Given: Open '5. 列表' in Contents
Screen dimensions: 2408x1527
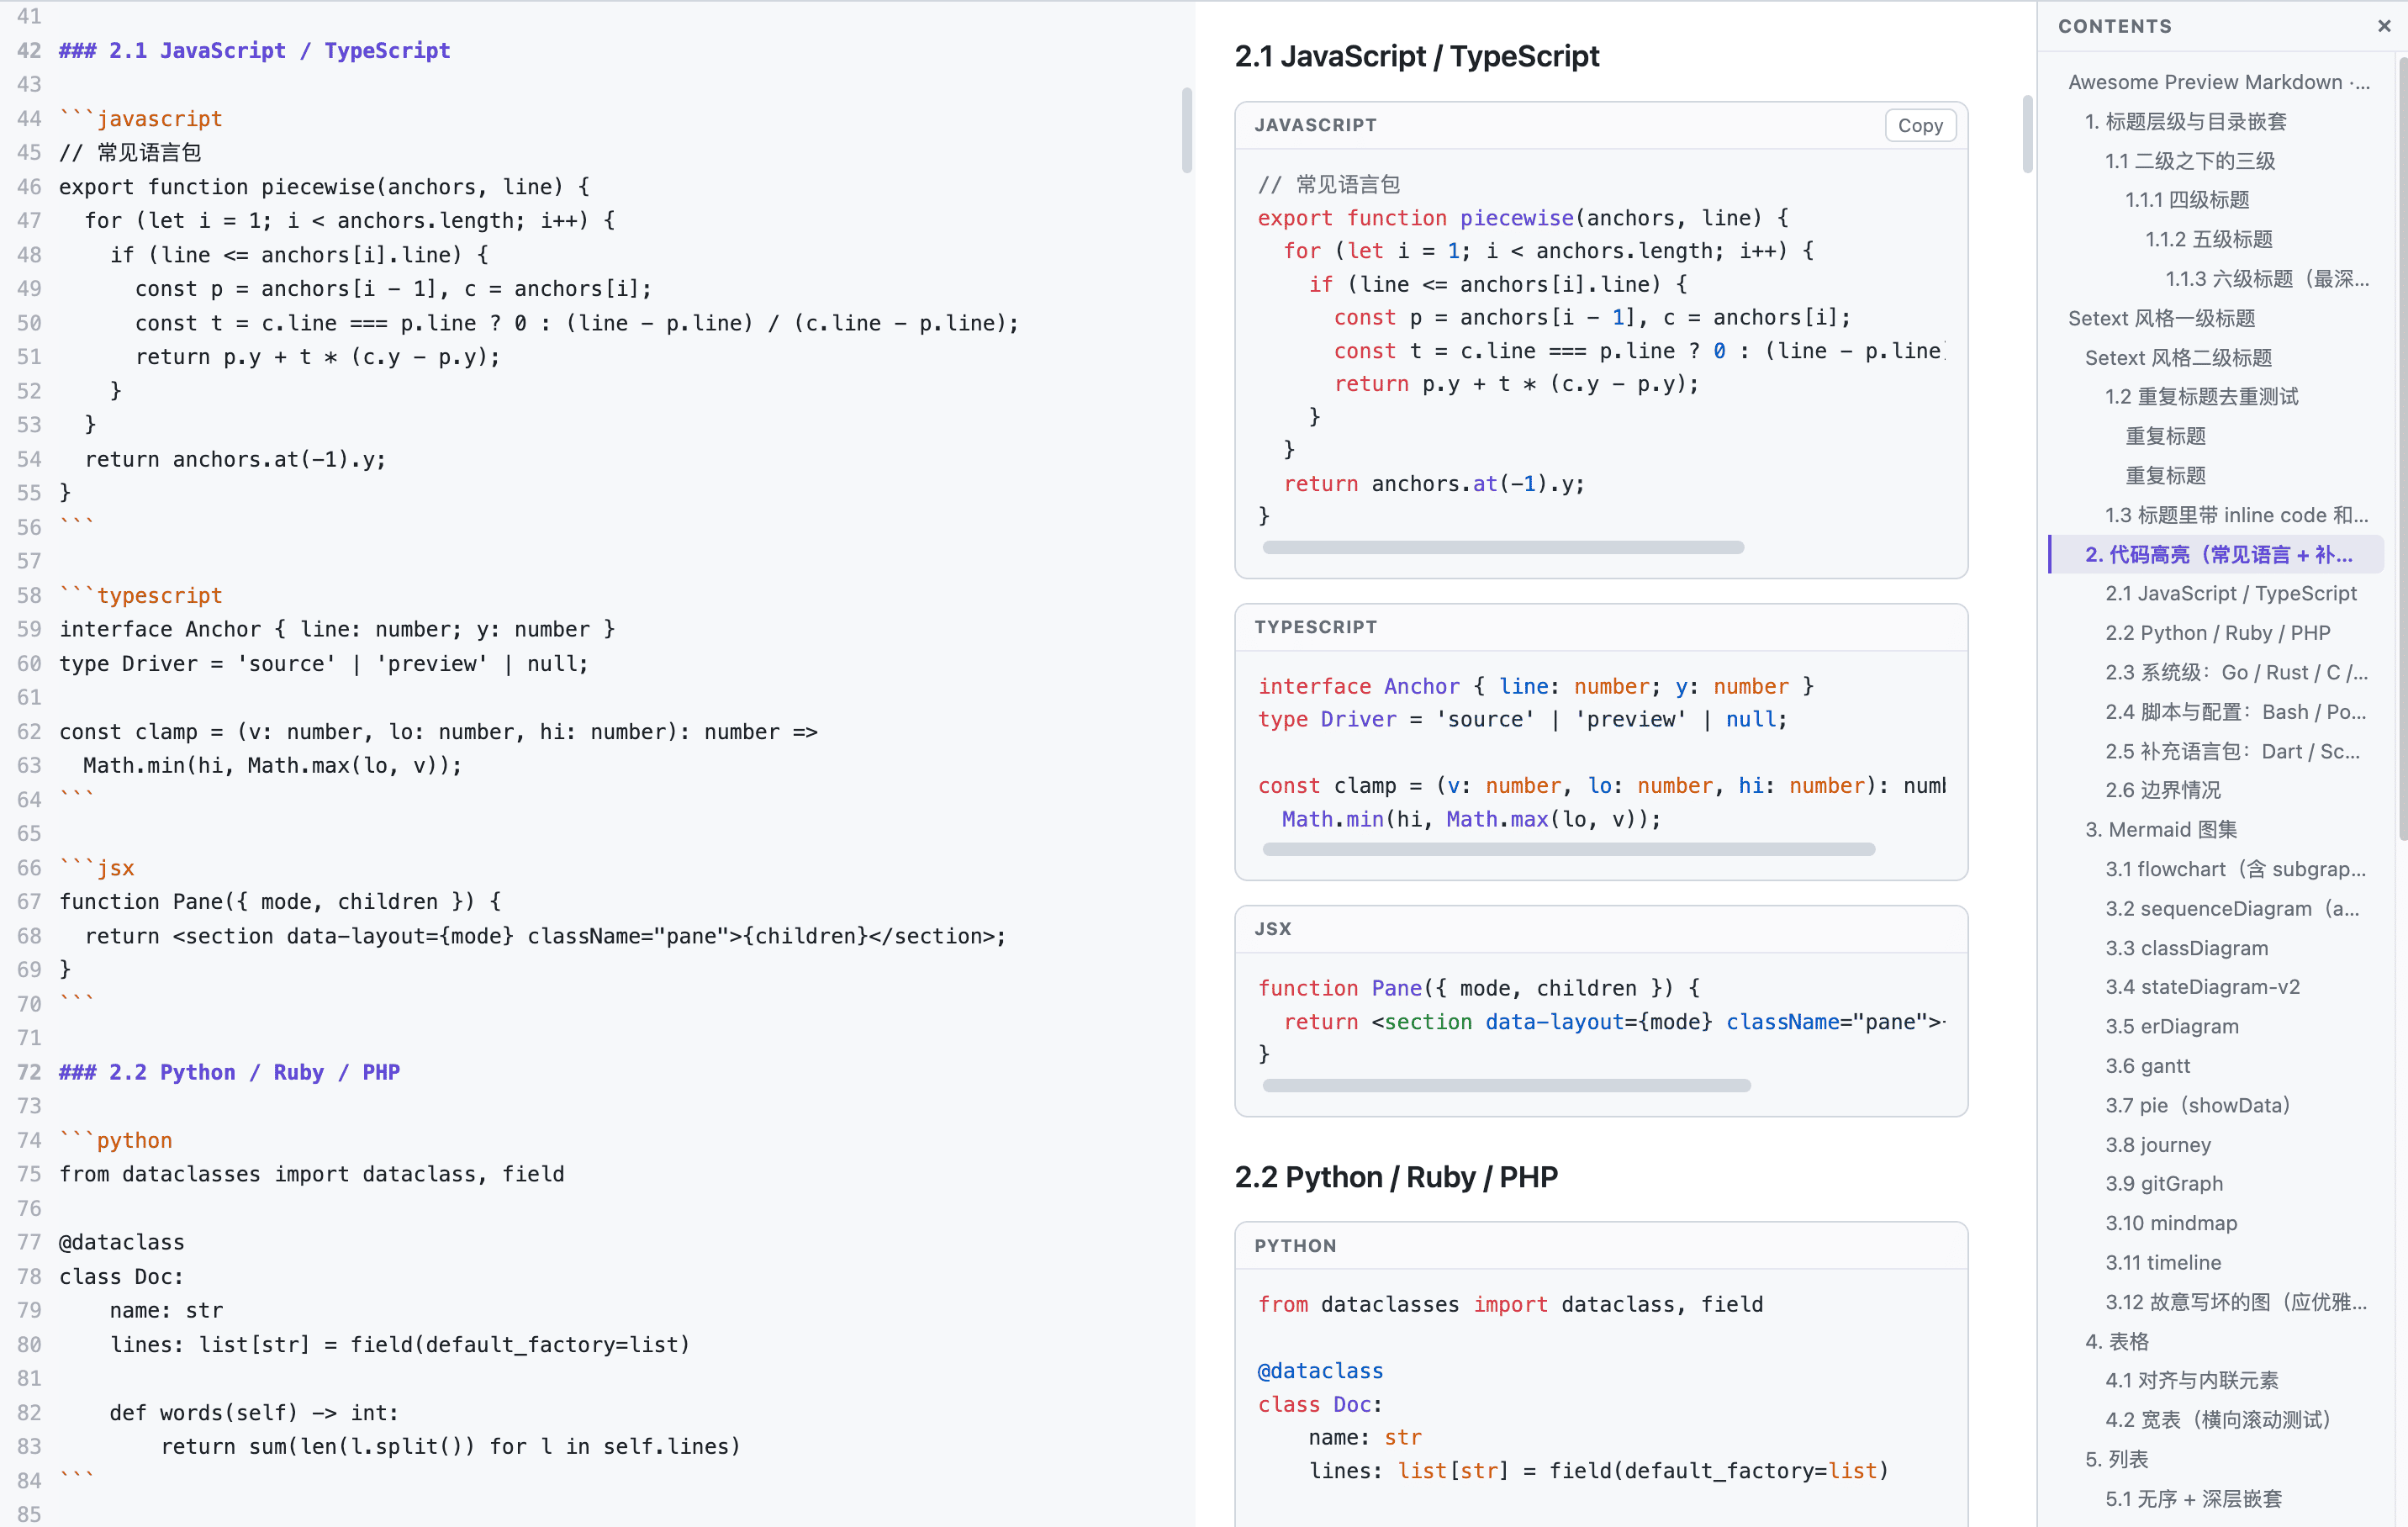Looking at the screenshot, I should [2116, 1459].
